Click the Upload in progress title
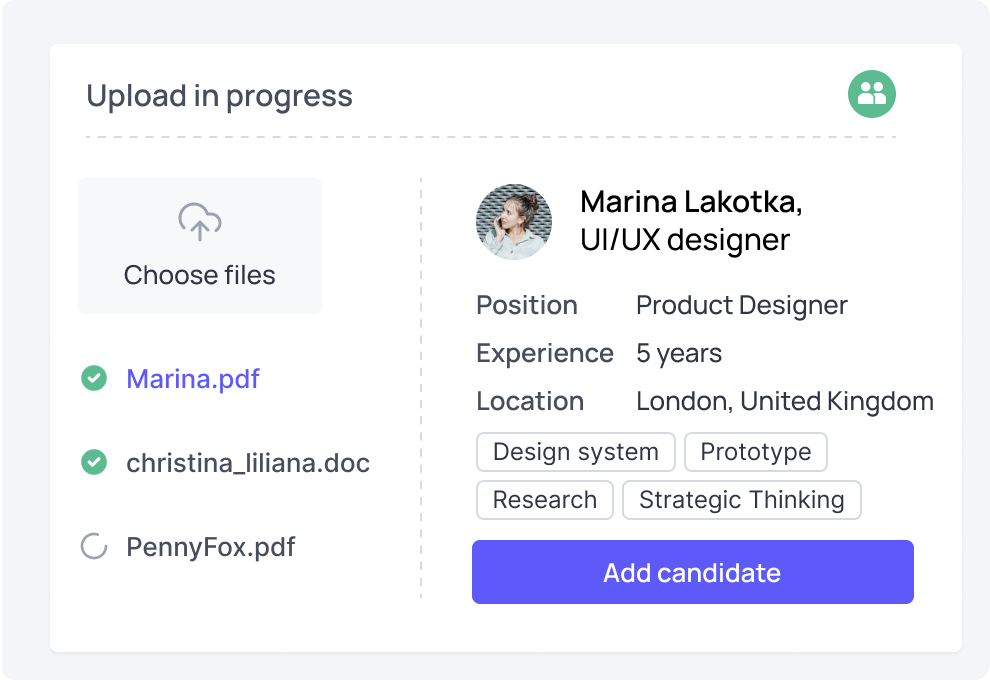 coord(219,96)
